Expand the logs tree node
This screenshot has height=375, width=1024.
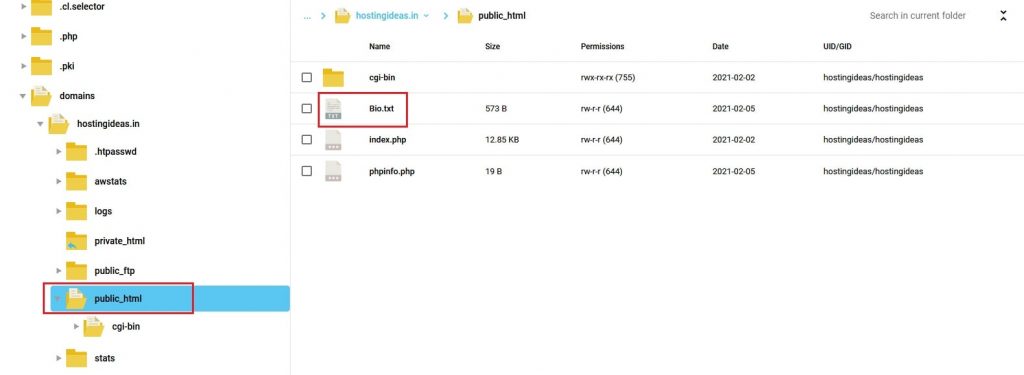[x=59, y=211]
